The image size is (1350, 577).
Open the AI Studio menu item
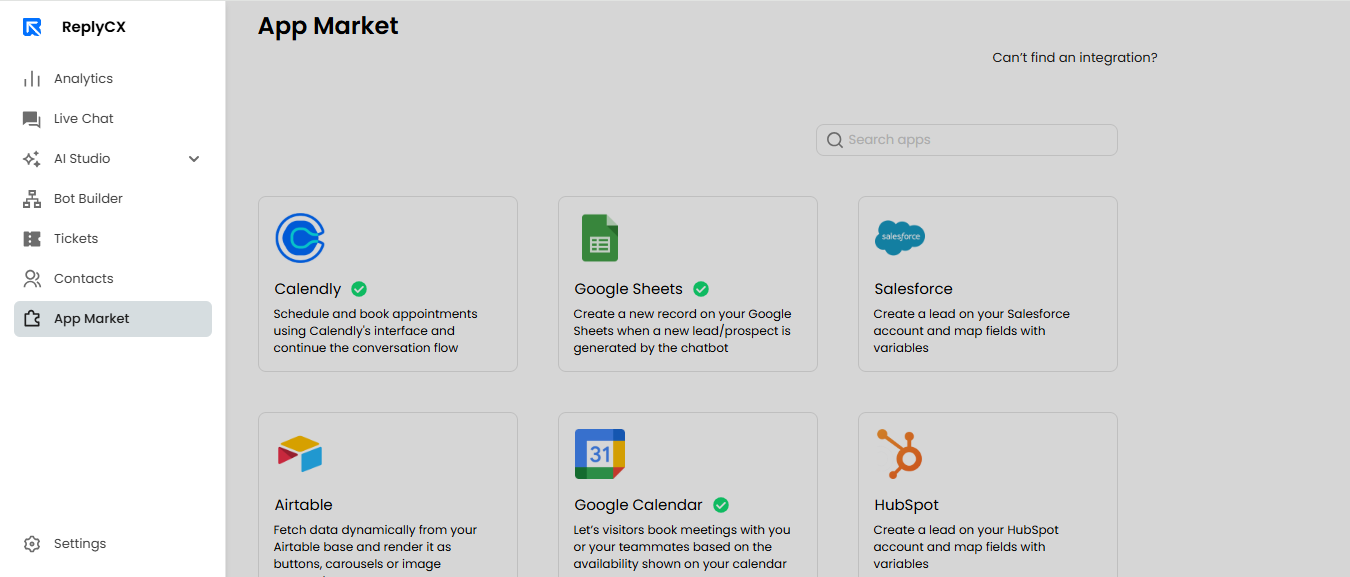[113, 159]
